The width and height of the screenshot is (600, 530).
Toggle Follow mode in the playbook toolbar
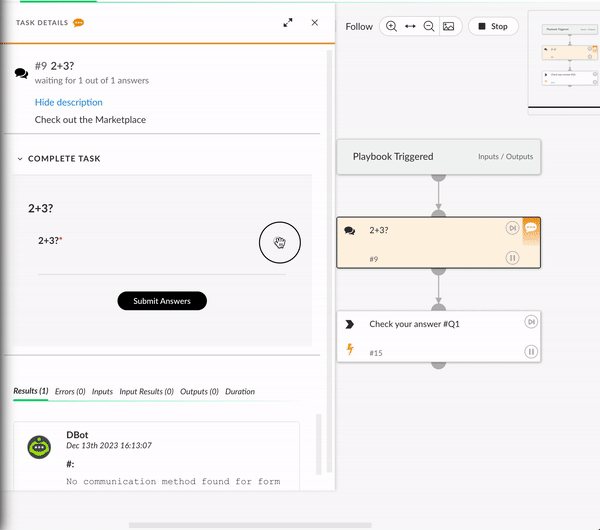click(x=359, y=27)
